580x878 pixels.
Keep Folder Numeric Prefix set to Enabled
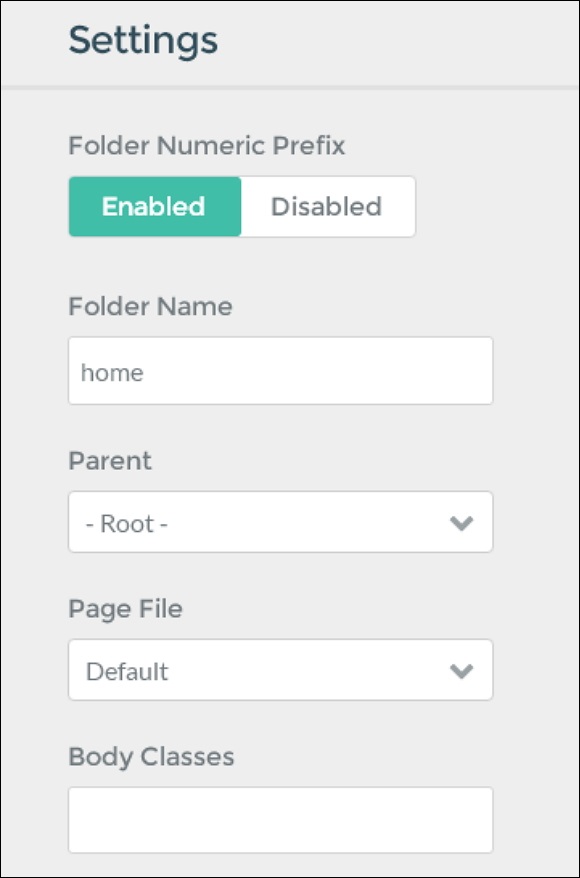click(155, 206)
